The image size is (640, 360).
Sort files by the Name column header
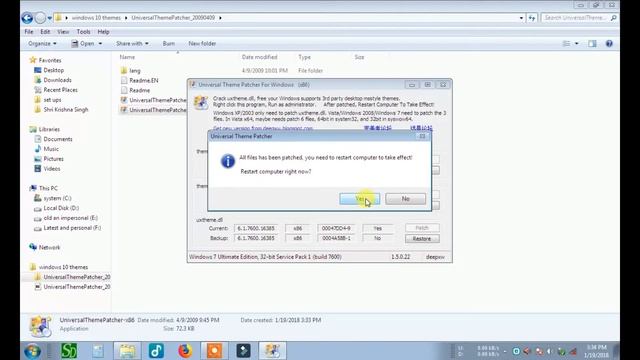[127, 57]
